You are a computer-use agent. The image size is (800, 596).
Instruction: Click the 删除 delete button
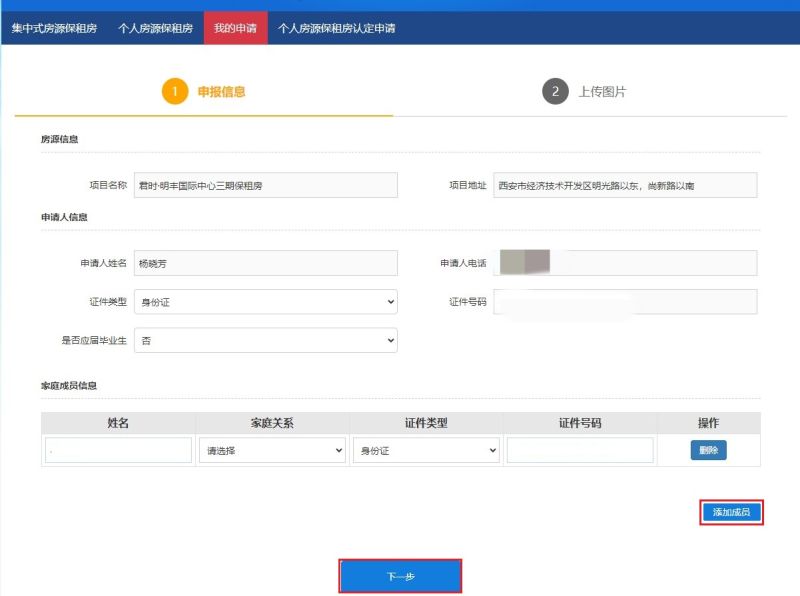click(x=709, y=450)
